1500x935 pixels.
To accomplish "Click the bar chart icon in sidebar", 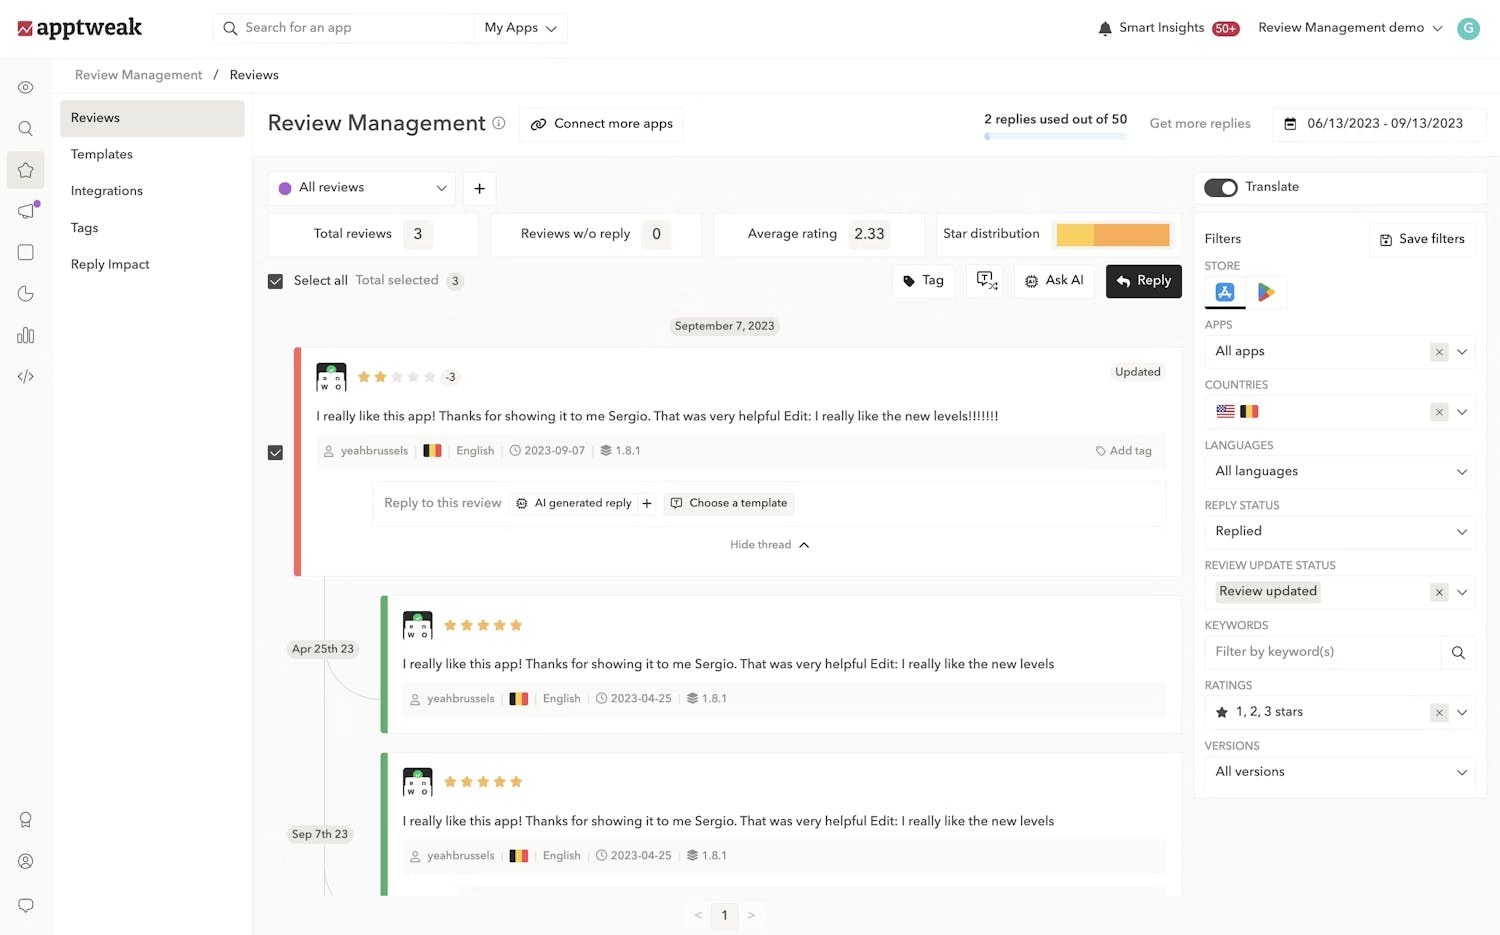I will click(x=26, y=336).
